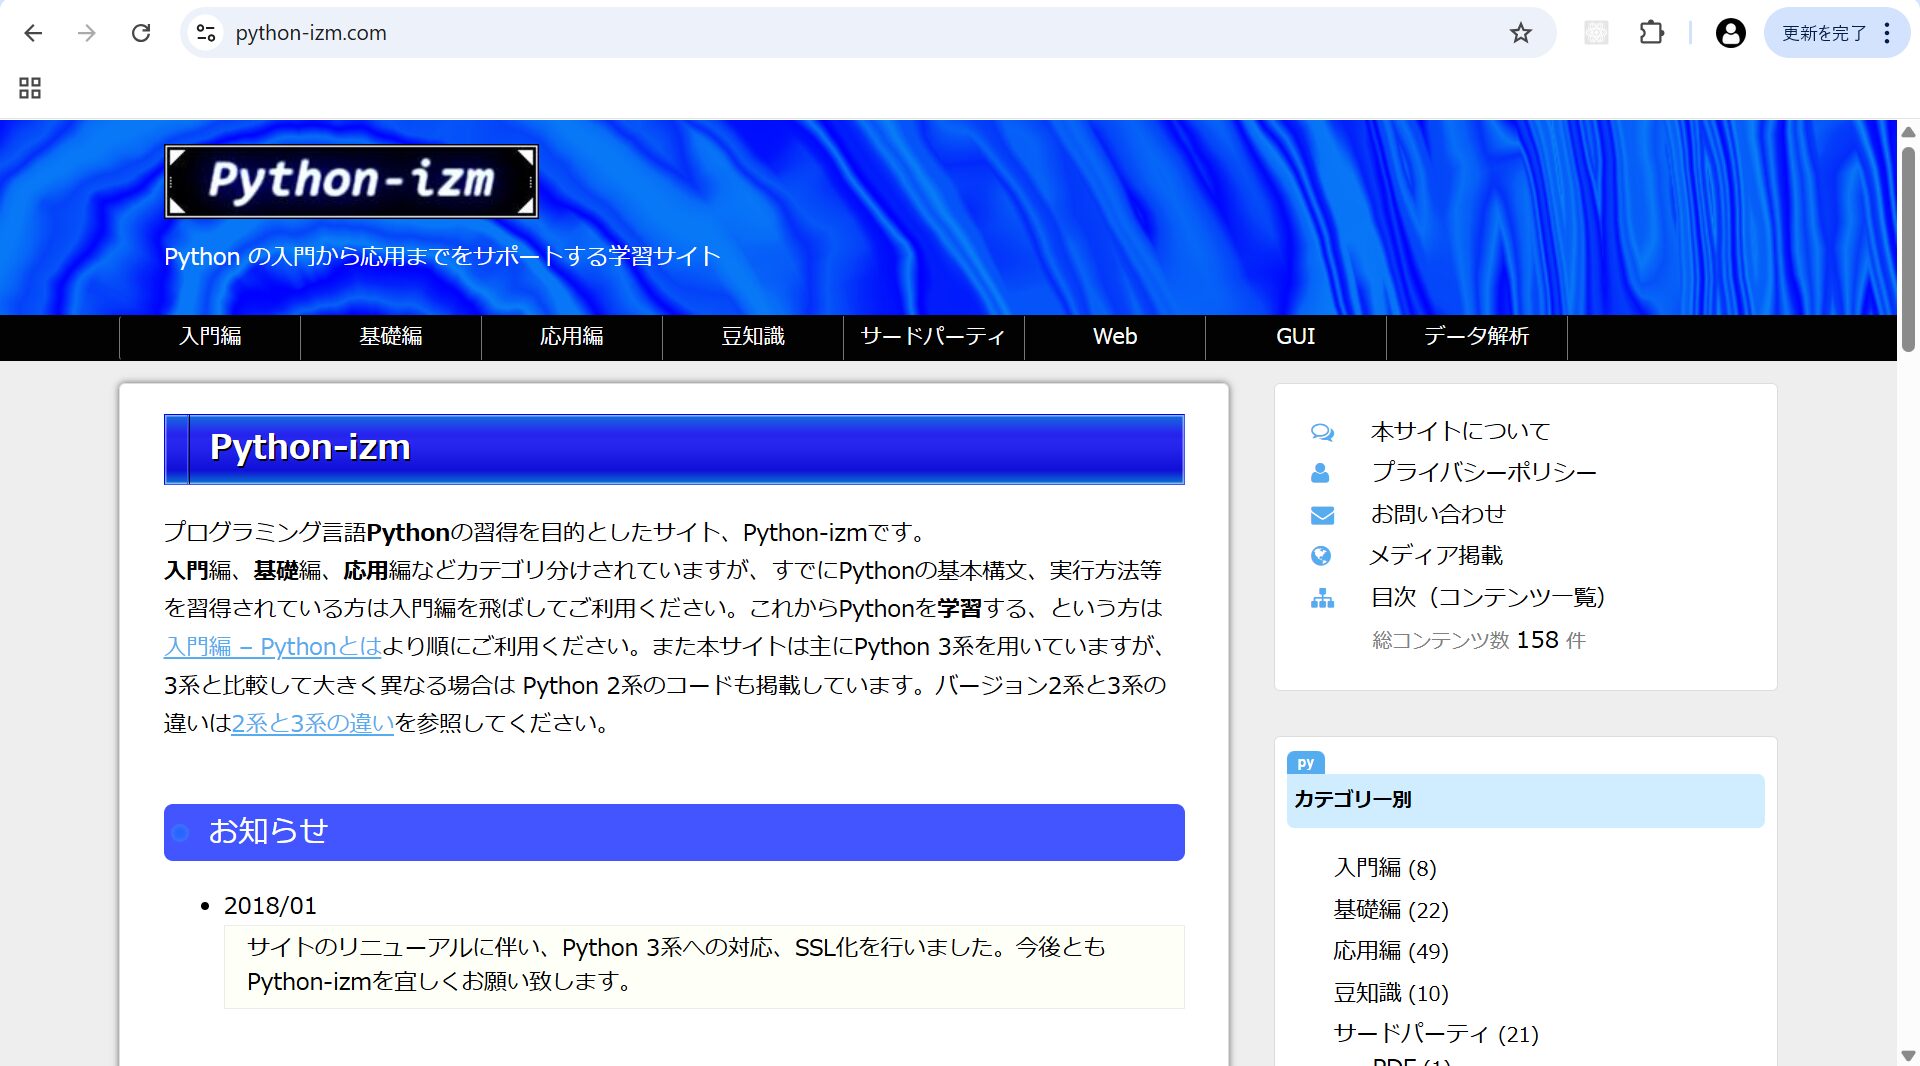Click the globe icon for メディア掲載
Image resolution: width=1920 pixels, height=1066 pixels.
(1321, 556)
